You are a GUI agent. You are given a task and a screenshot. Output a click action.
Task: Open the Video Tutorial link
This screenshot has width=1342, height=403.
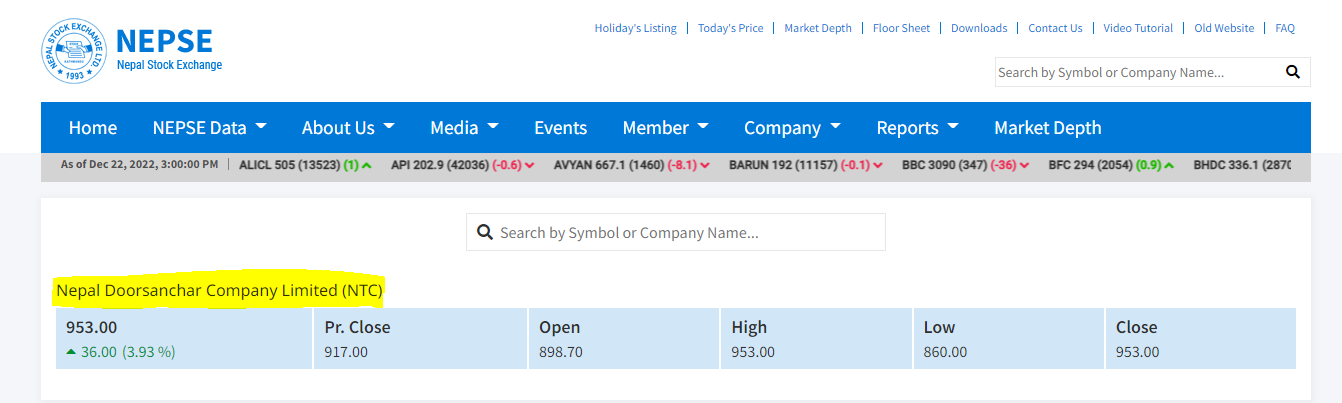pos(1138,28)
